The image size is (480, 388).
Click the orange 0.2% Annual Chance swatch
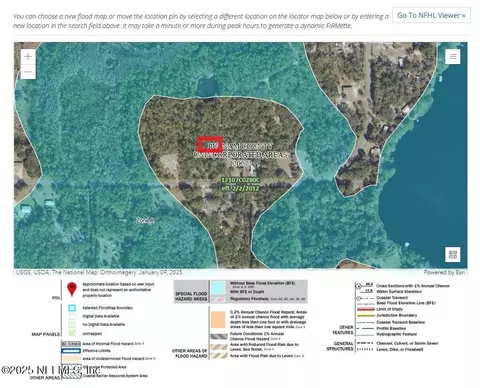click(x=218, y=320)
